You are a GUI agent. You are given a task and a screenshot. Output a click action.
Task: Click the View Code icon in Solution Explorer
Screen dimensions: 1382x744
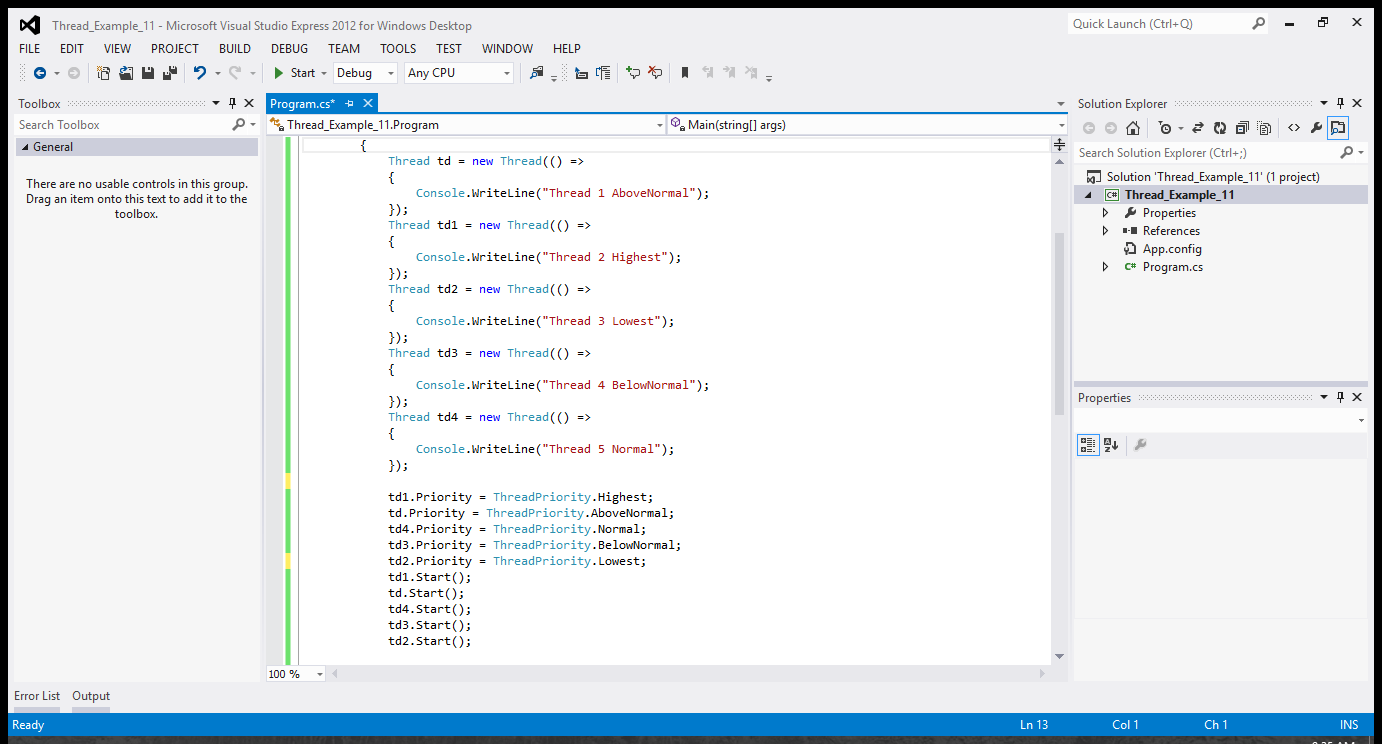coord(1294,128)
